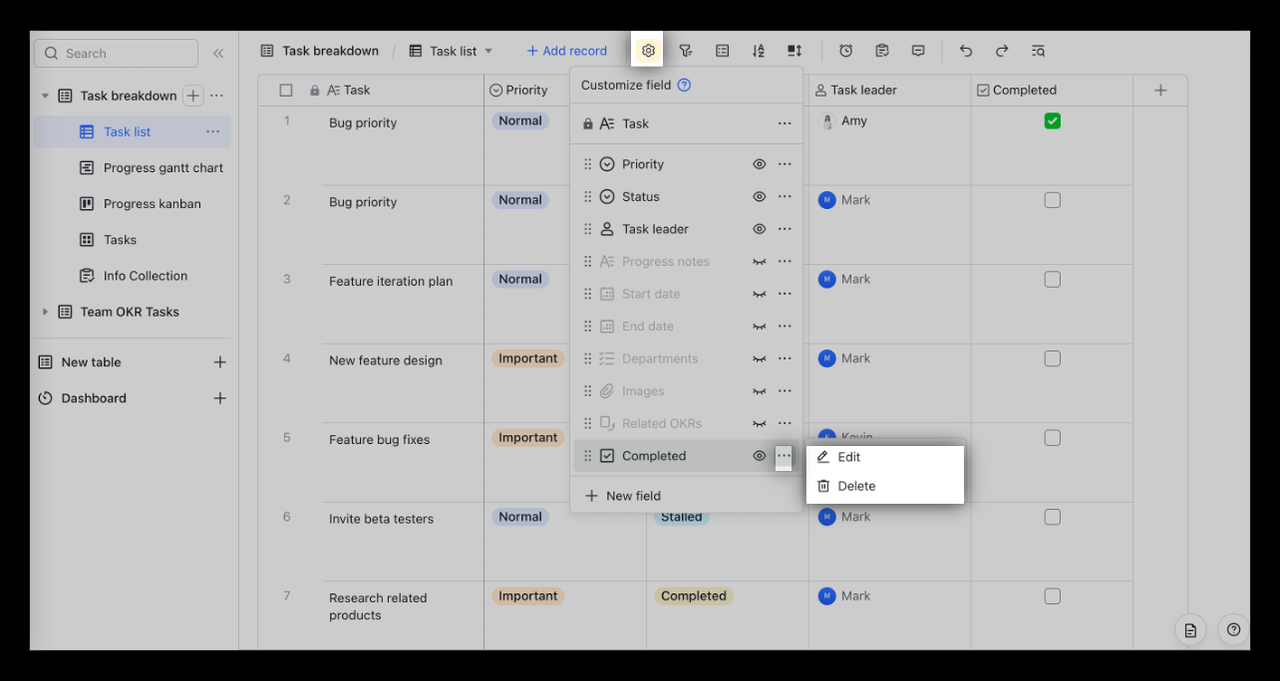Screen dimensions: 1280x681
Task: Hide the Priority field via eye icon
Action: (x=759, y=164)
